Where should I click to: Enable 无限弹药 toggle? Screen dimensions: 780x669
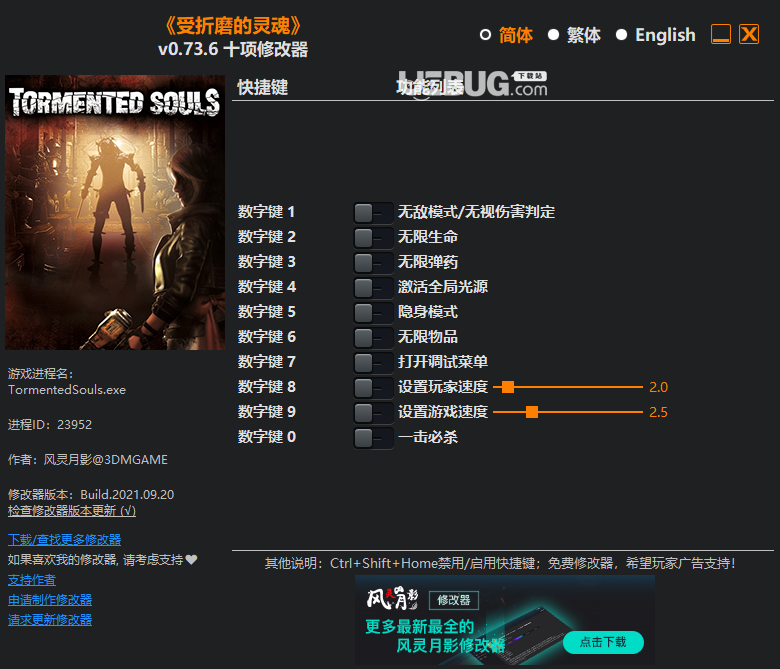pos(373,263)
